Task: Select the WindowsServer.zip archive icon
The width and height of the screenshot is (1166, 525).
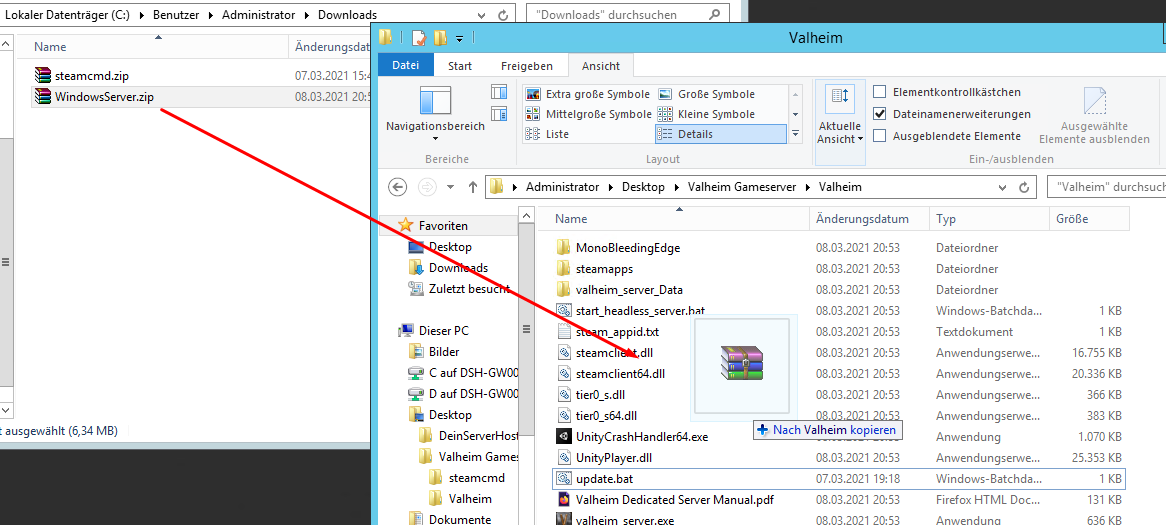Action: tap(42, 97)
